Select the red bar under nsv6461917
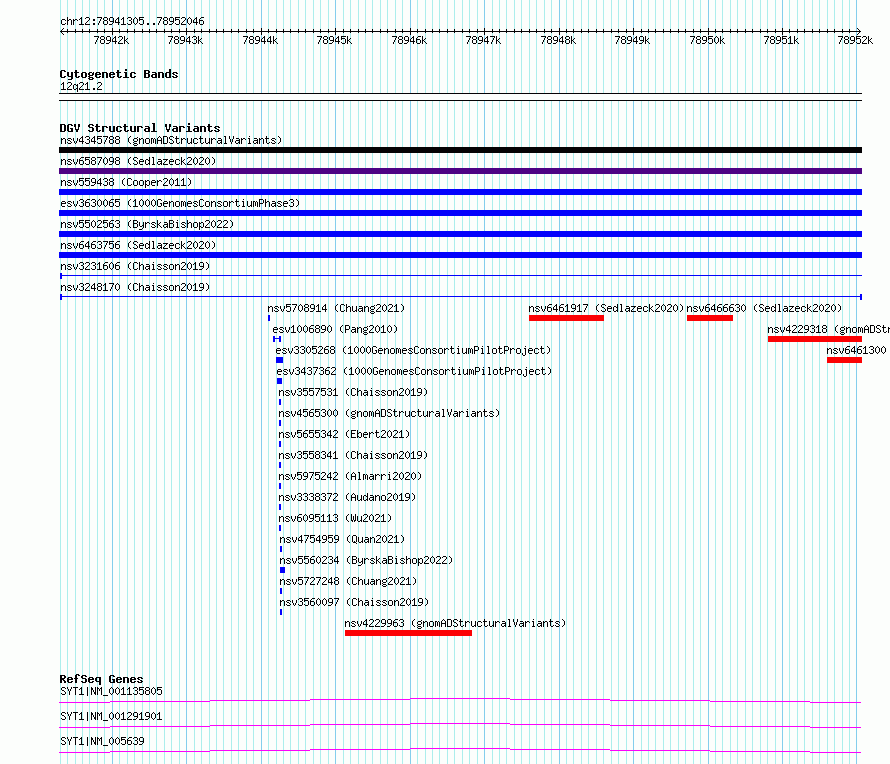 (x=566, y=318)
